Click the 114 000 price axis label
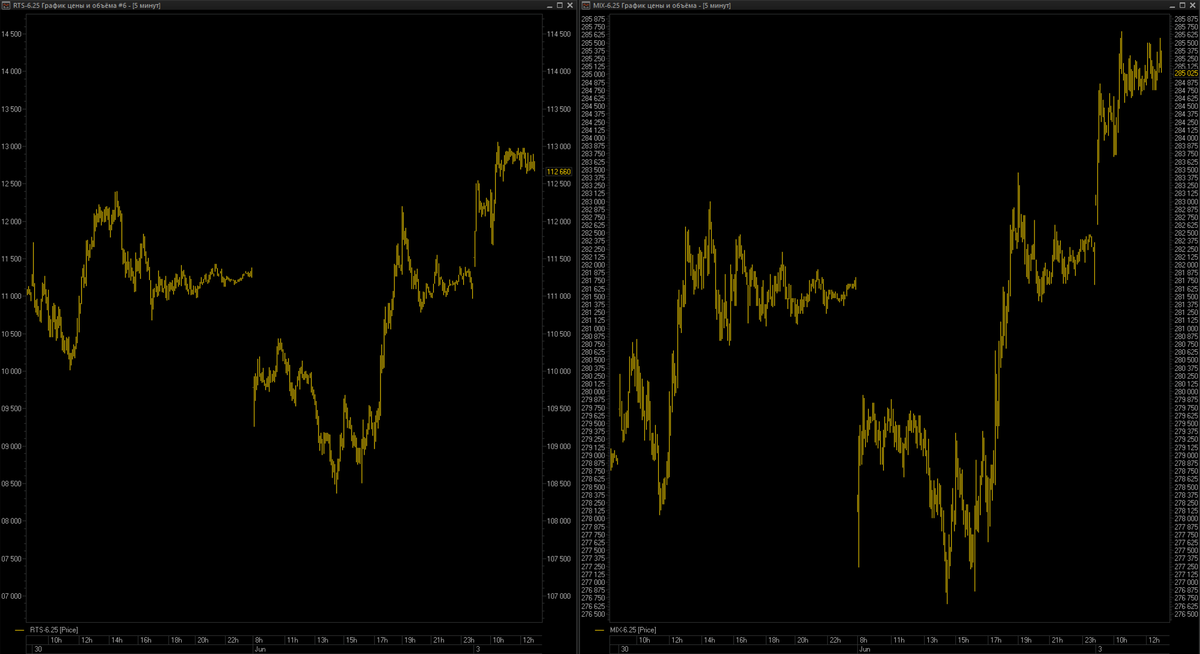The image size is (1200, 654). point(558,71)
